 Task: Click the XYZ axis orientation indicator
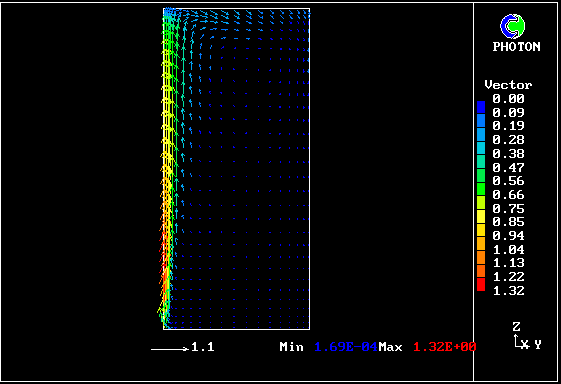click(527, 336)
